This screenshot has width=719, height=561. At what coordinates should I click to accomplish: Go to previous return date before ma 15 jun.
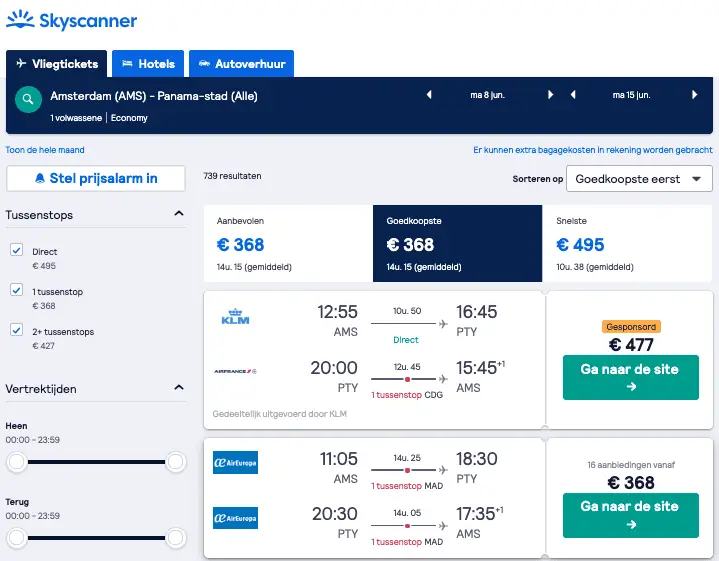coord(573,95)
